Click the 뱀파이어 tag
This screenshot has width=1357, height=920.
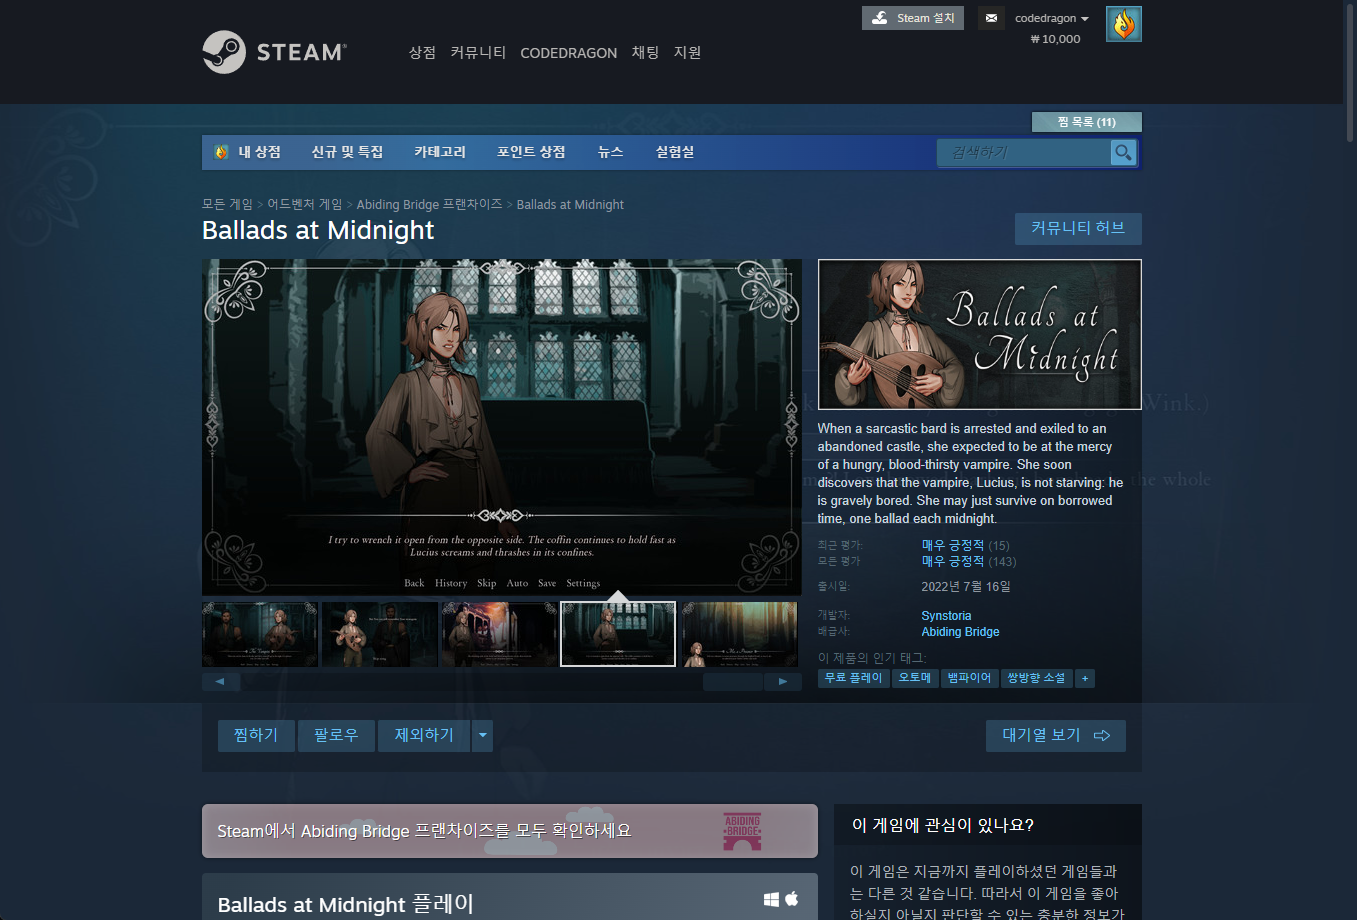969,678
